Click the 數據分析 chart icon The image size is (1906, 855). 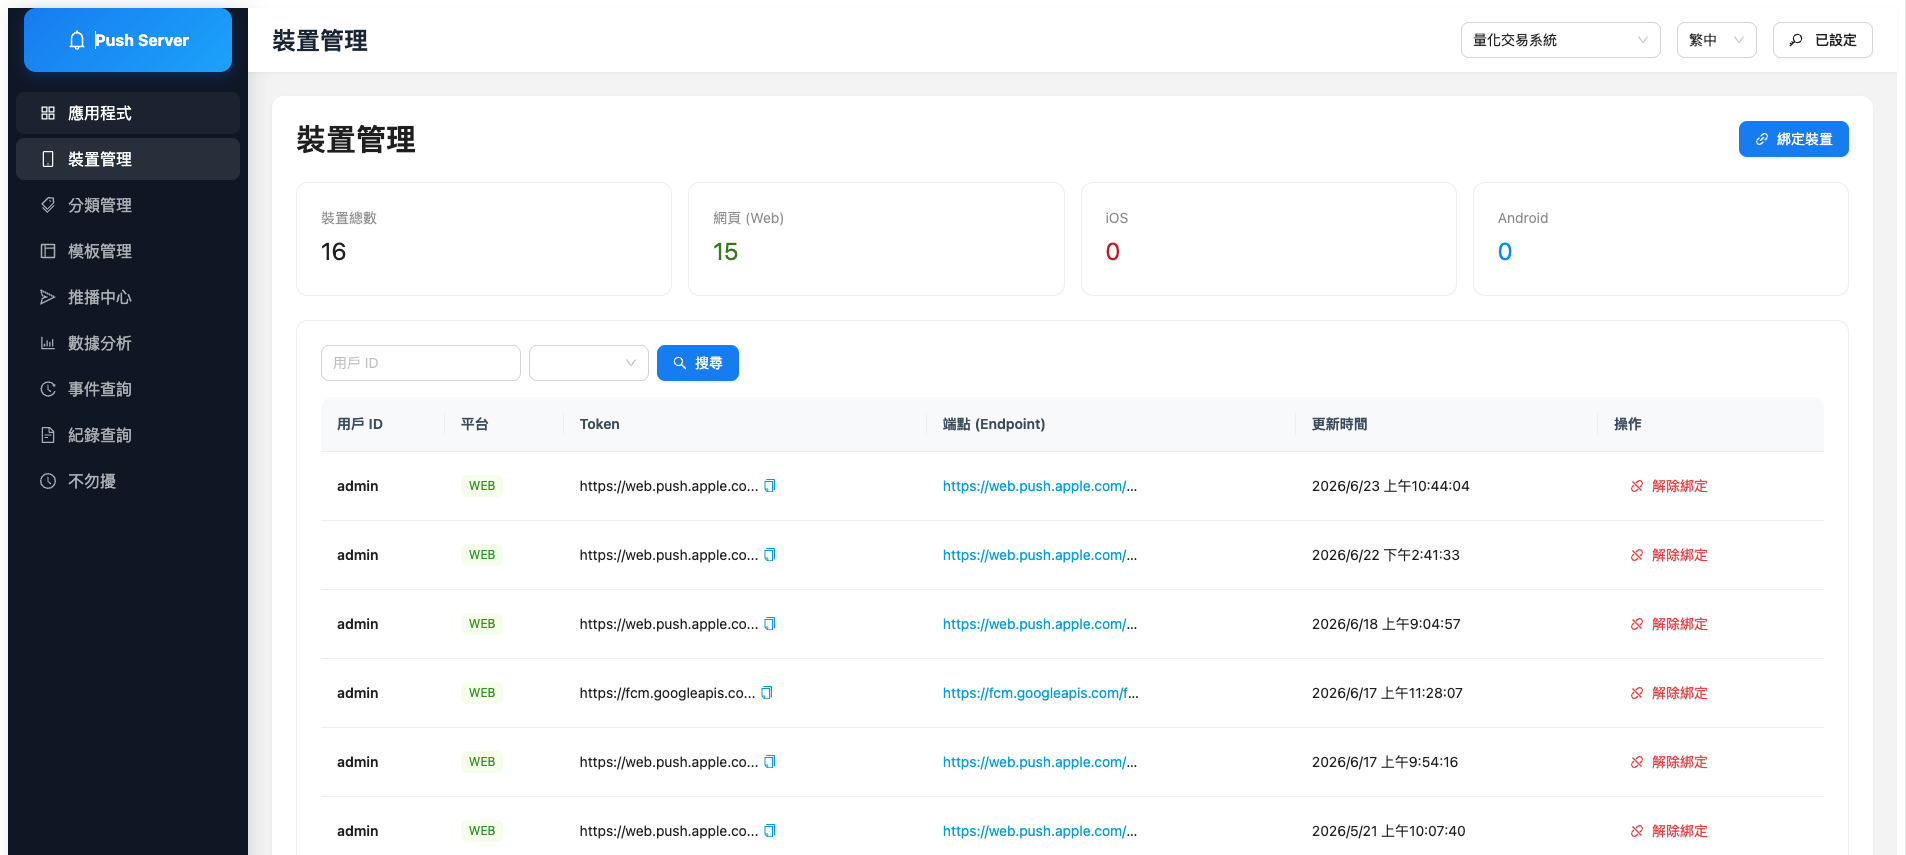48,343
